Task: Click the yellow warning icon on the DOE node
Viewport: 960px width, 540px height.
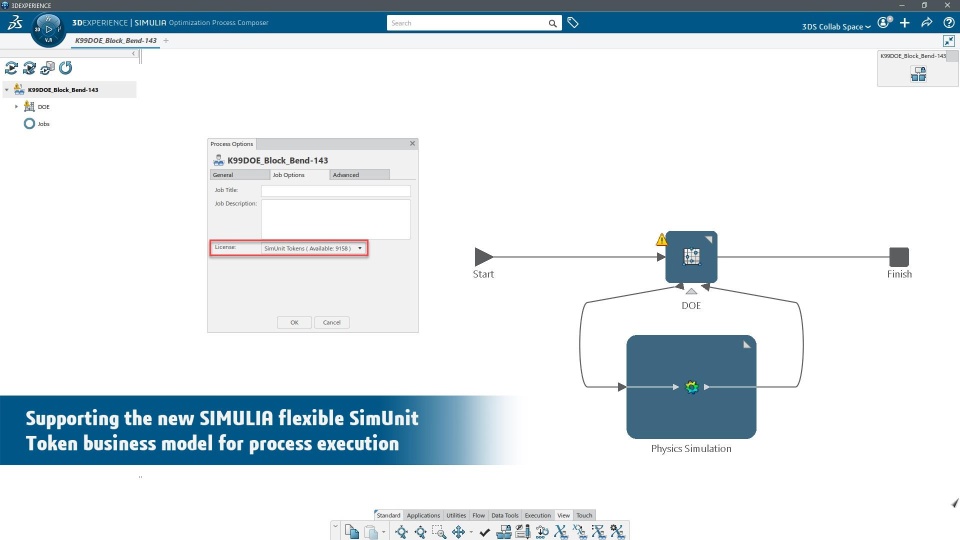Action: [x=661, y=239]
